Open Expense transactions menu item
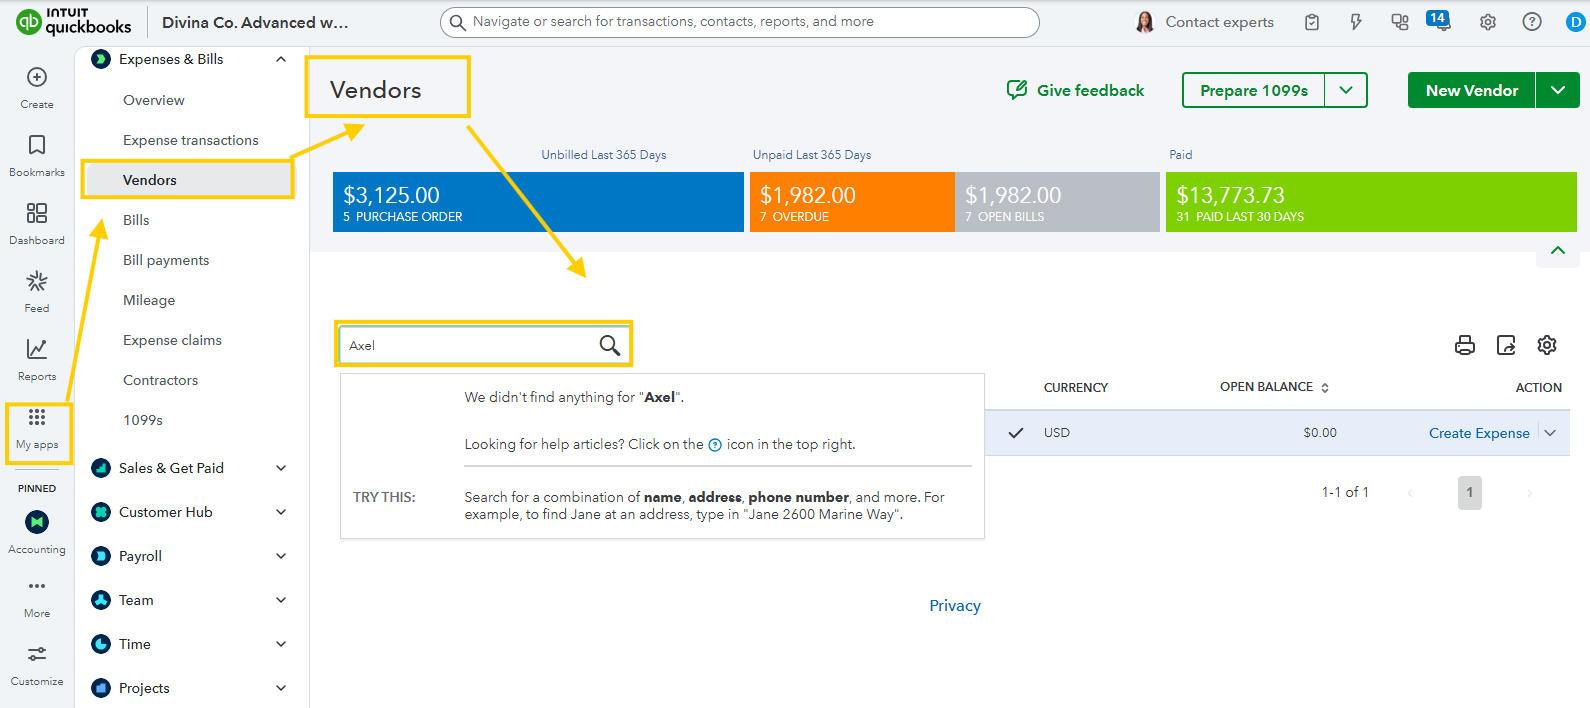Image resolution: width=1590 pixels, height=708 pixels. 191,140
